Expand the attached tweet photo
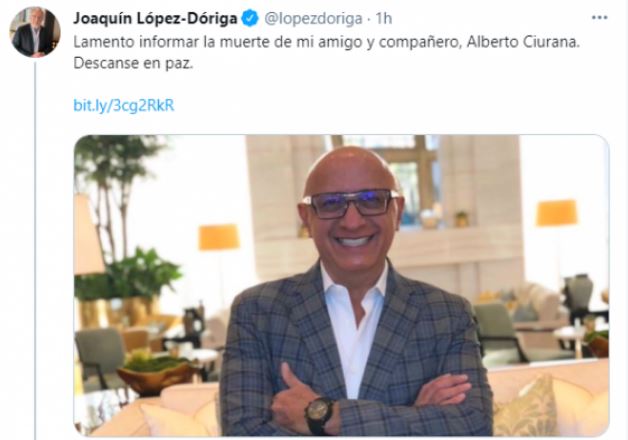 [x=341, y=285]
